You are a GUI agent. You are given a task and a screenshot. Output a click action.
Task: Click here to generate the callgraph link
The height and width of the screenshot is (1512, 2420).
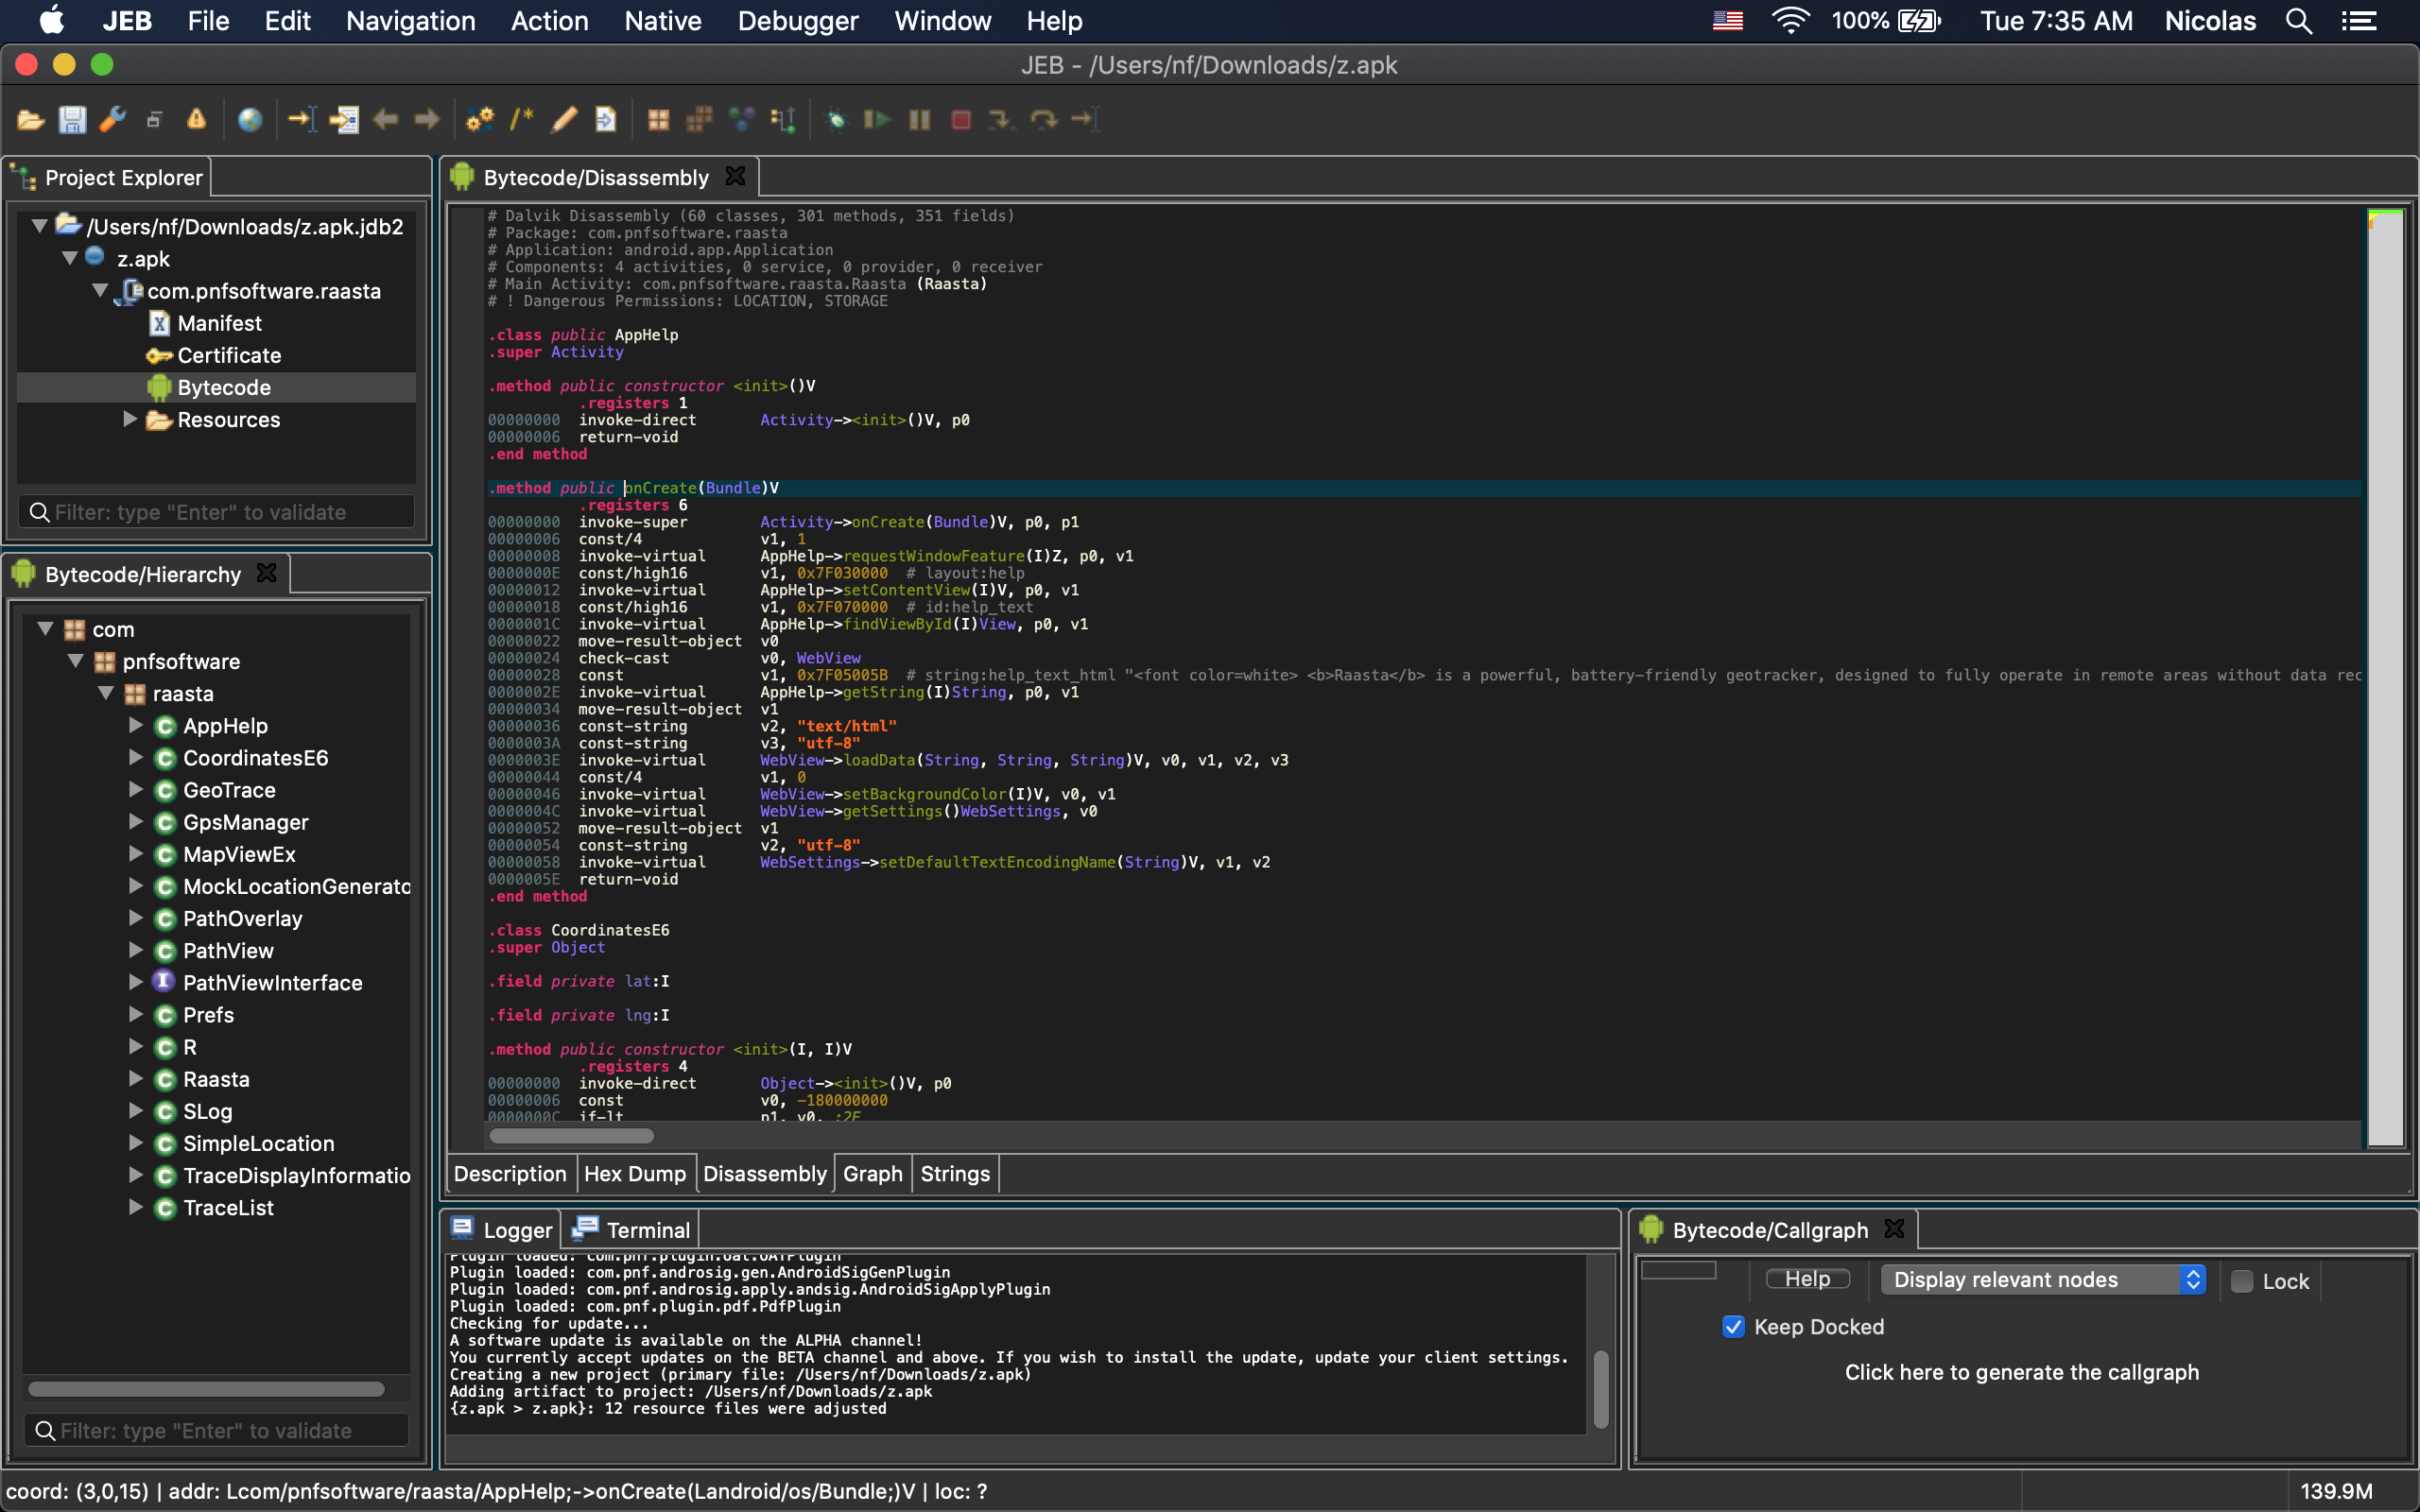(2022, 1372)
